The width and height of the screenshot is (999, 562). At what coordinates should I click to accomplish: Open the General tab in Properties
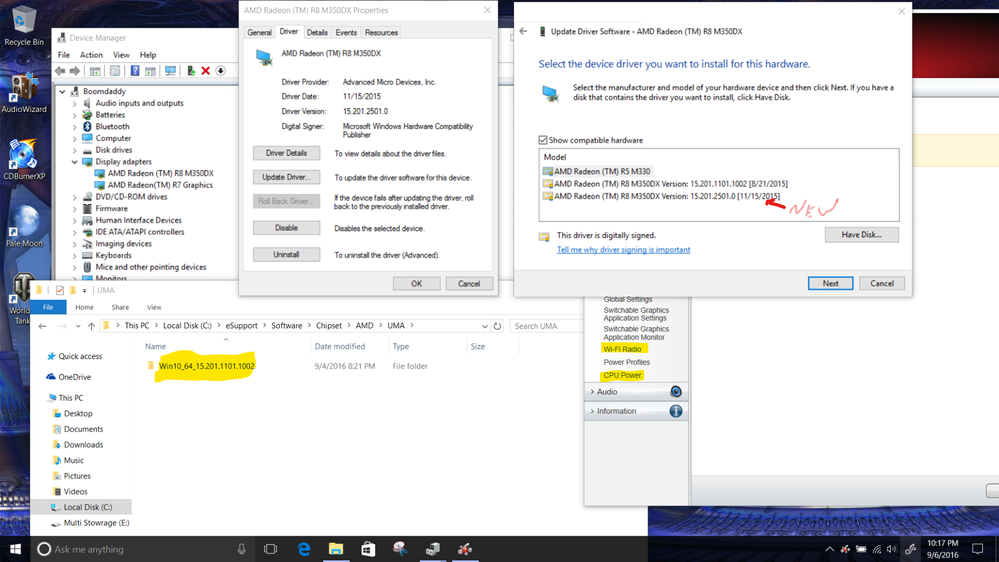(259, 32)
